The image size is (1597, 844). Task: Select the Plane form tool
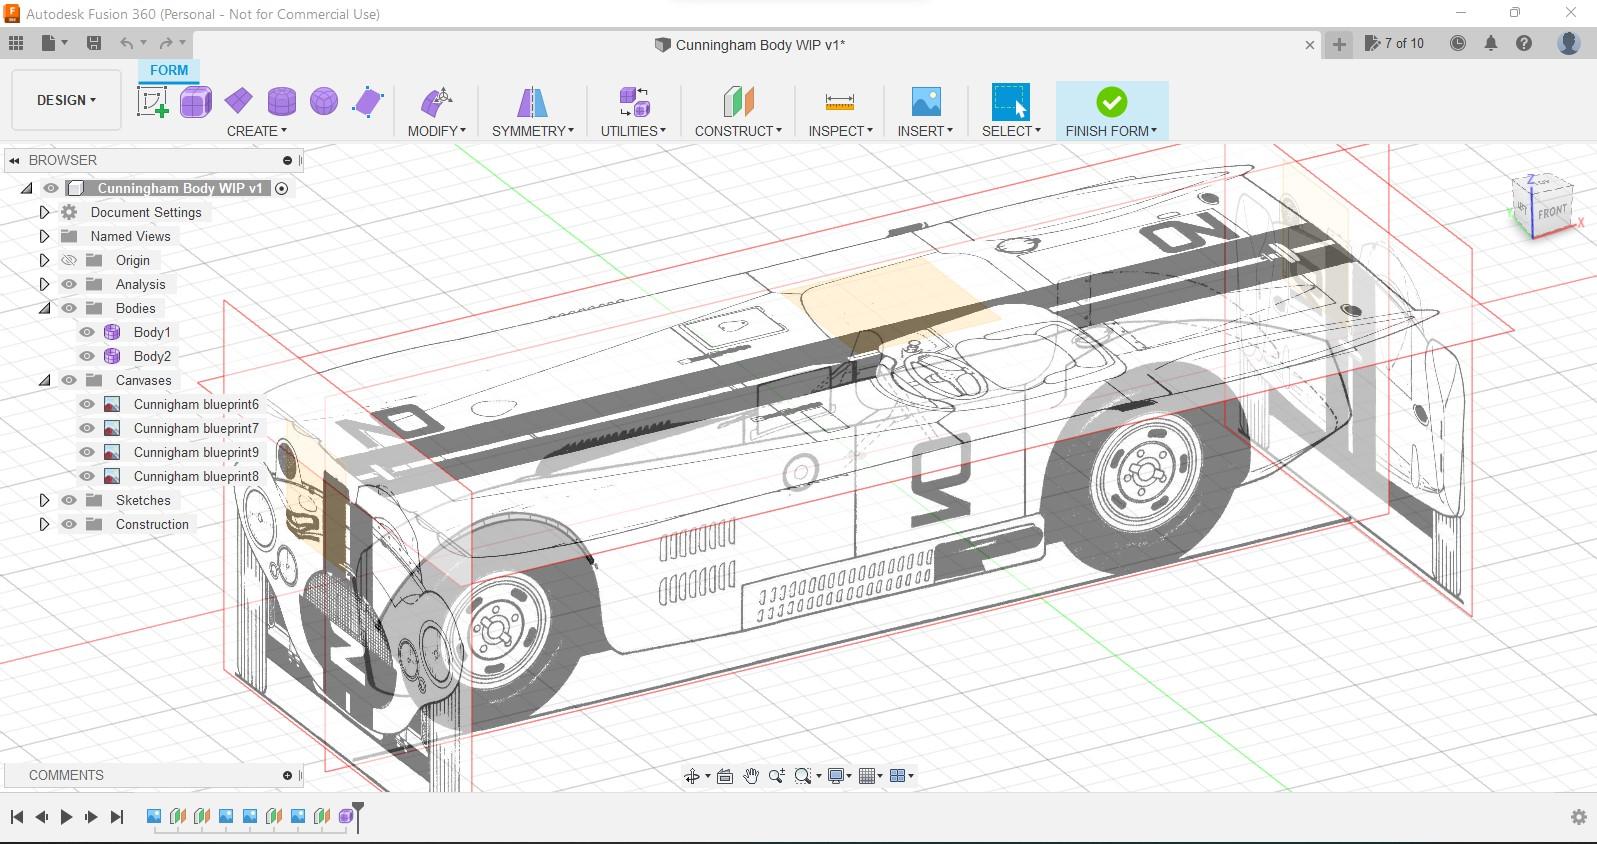click(239, 101)
